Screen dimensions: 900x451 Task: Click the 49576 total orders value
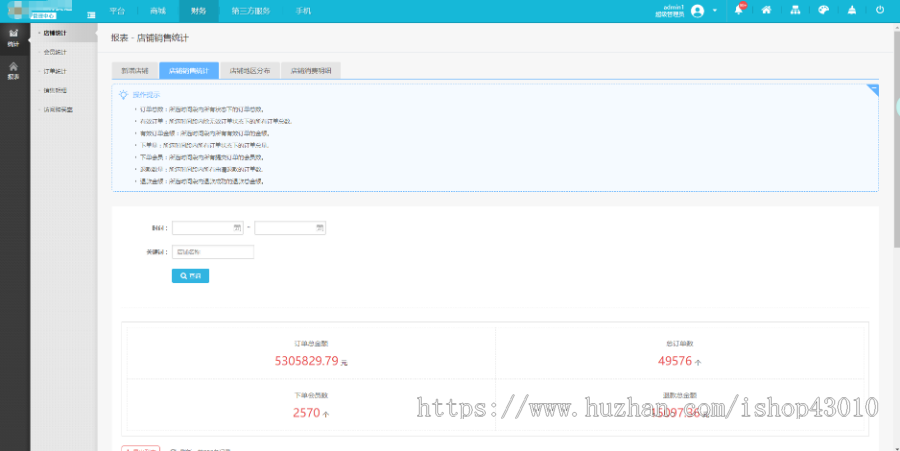675,361
